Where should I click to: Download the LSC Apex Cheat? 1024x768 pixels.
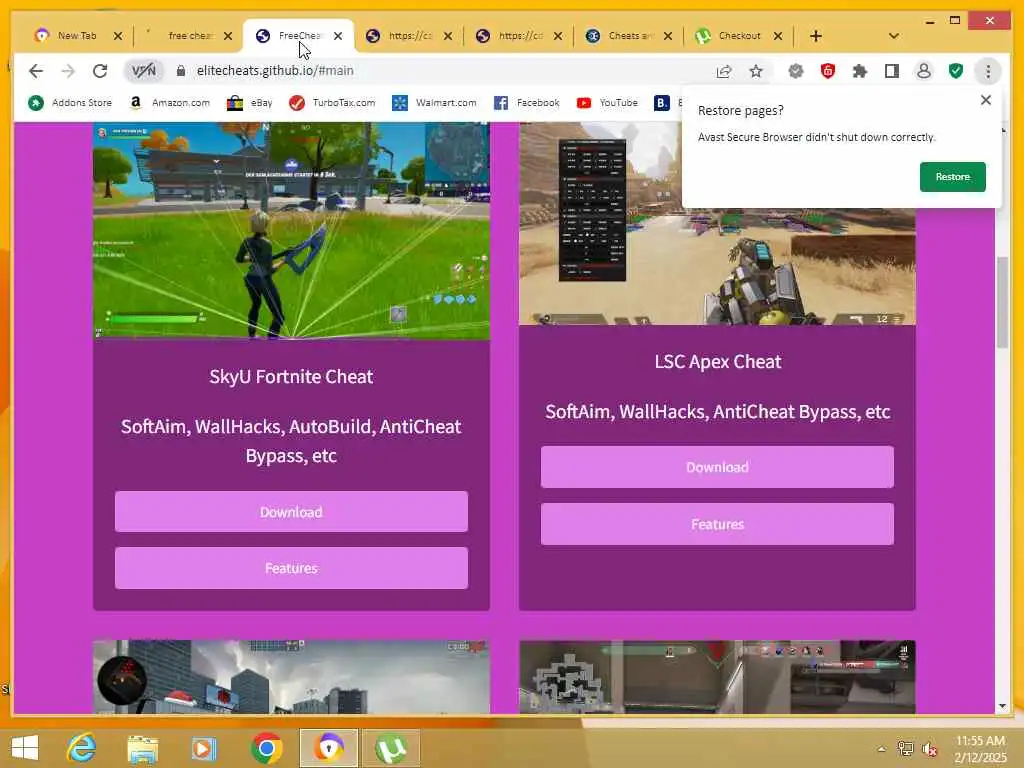717,467
